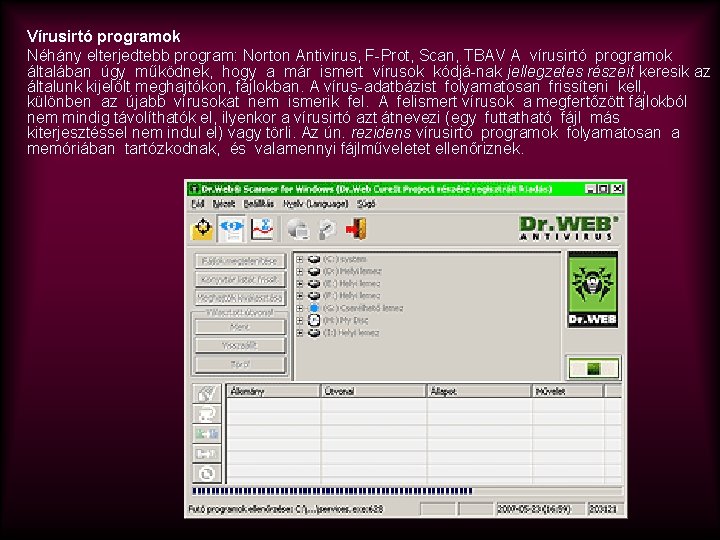Sort results by the Művelet column header
Viewport: 720px width, 540px height.
click(568, 391)
